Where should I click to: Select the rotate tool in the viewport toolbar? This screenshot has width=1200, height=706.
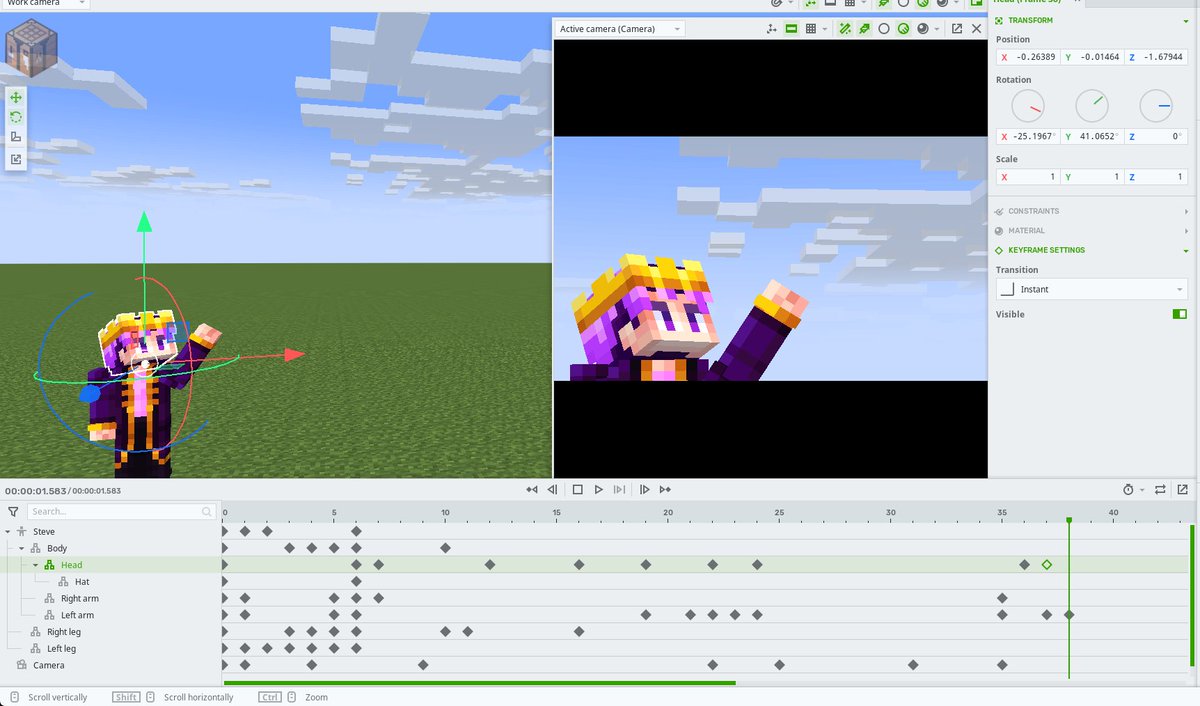16,117
